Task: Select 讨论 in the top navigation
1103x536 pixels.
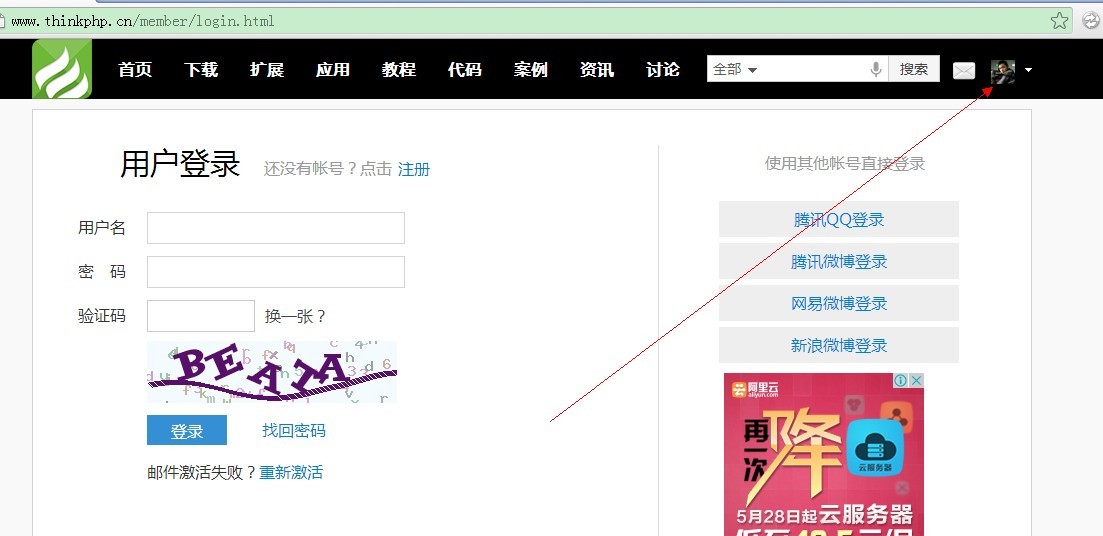Action: pyautogui.click(x=663, y=69)
